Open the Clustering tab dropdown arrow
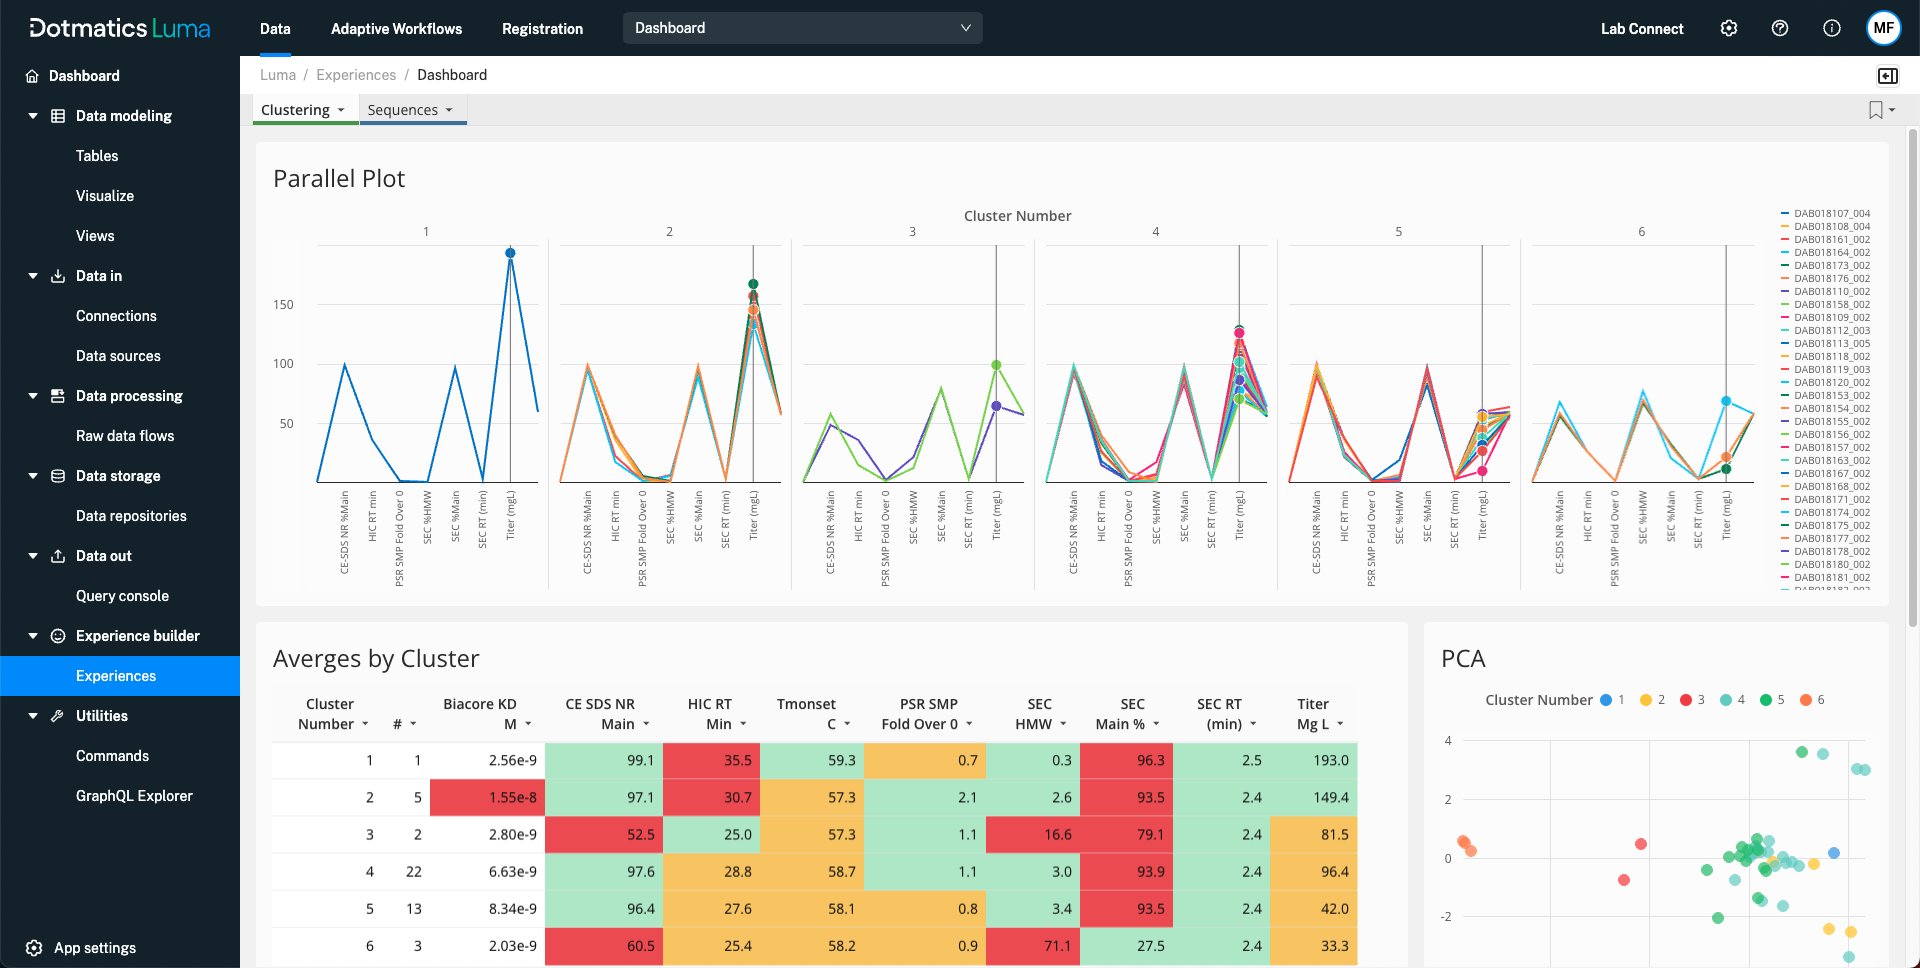This screenshot has width=1920, height=968. pyautogui.click(x=341, y=110)
